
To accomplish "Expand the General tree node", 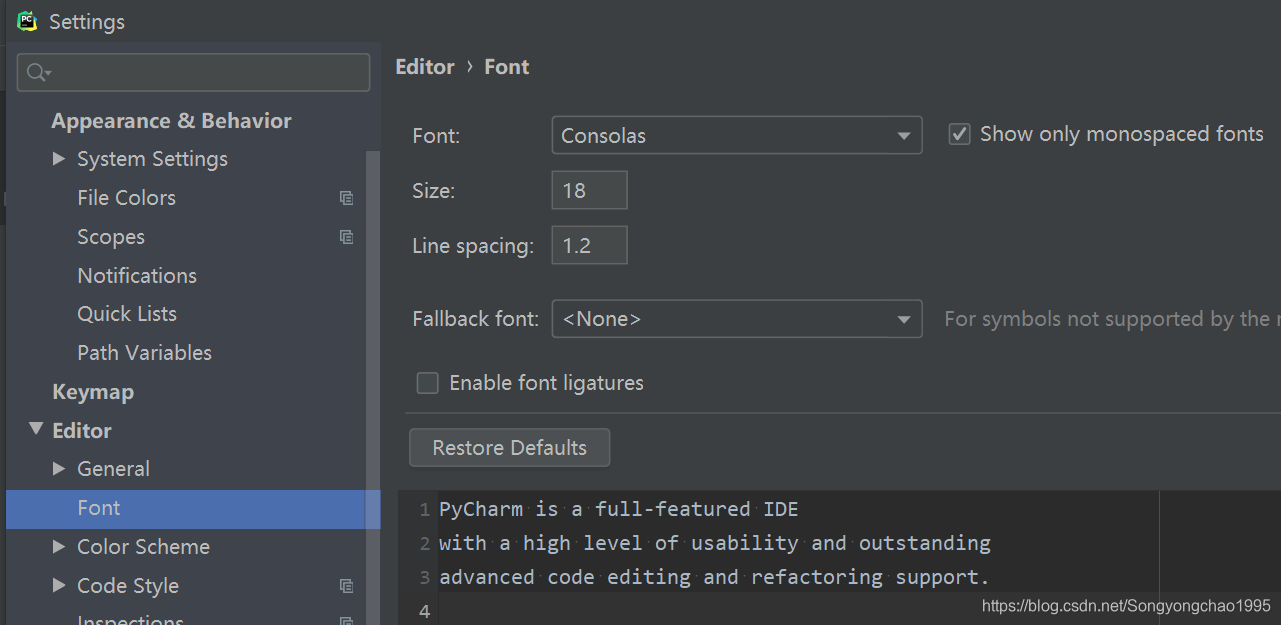I will (x=59, y=468).
